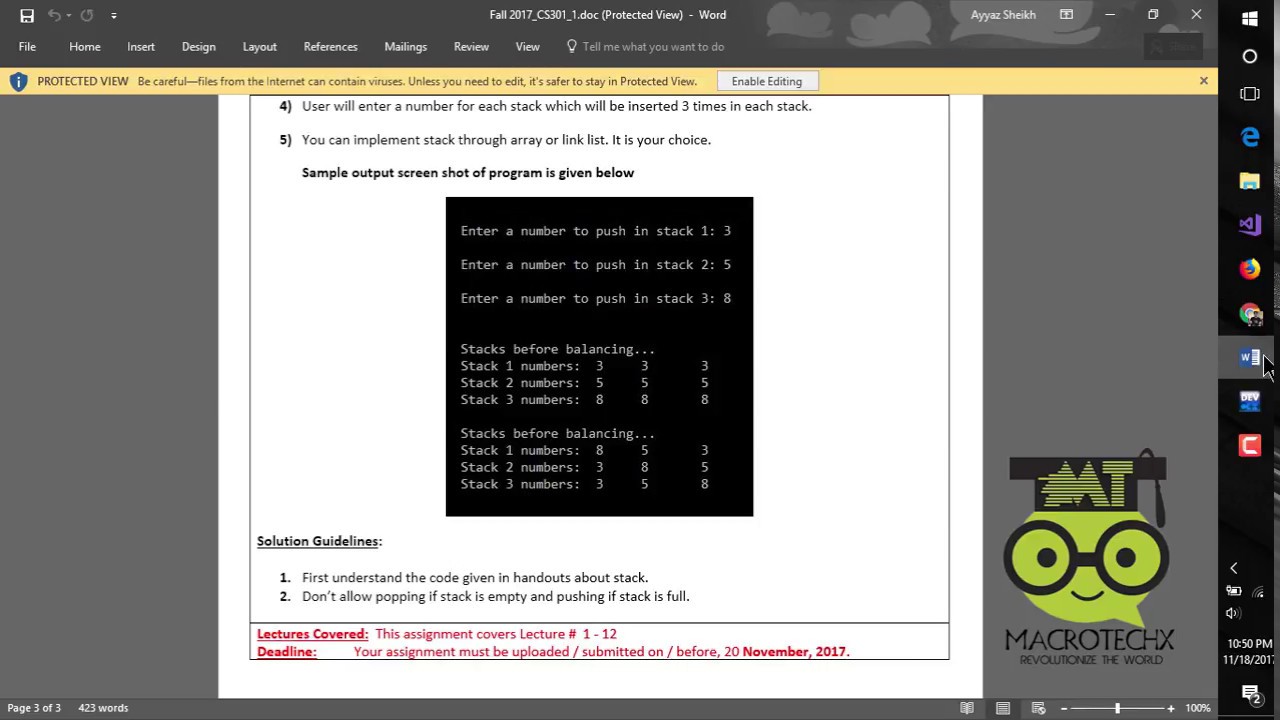
Task: Click the Lectures Covered label
Action: 313,634
